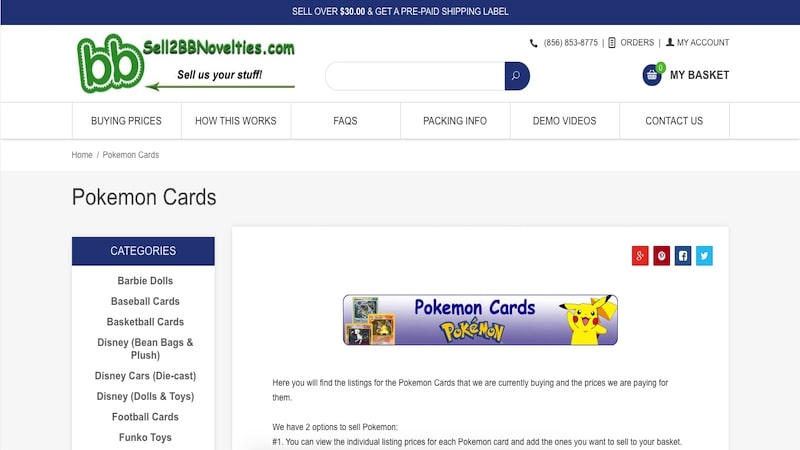Select Disney (Bean Bags & Plush) category

(145, 348)
